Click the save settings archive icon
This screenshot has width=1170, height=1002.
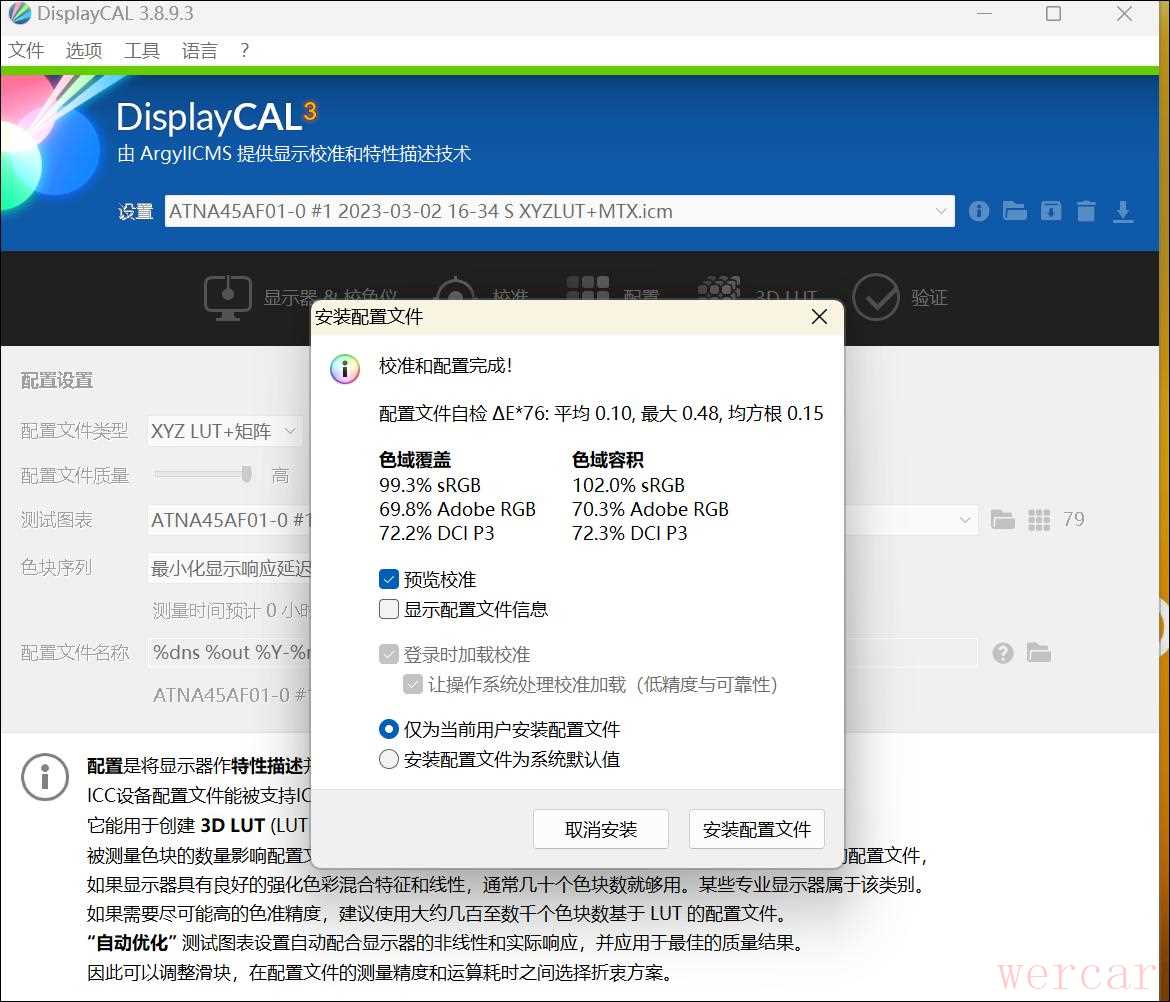(x=1050, y=211)
